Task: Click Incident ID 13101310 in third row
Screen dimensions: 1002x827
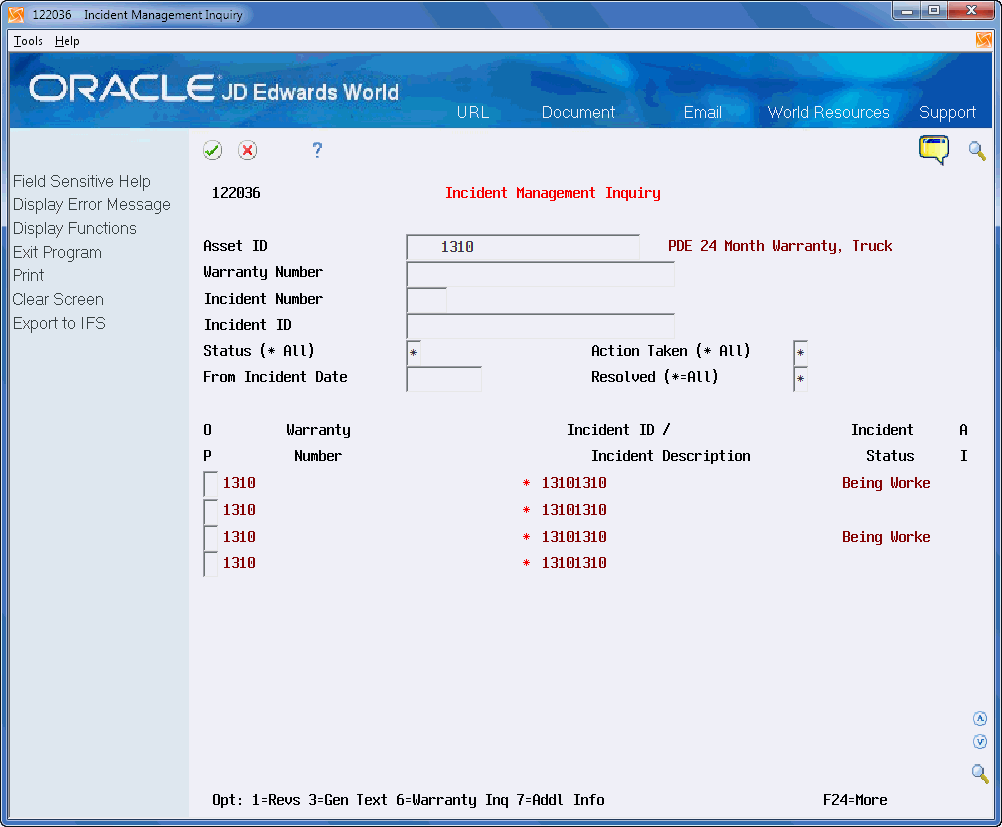Action: [x=574, y=537]
